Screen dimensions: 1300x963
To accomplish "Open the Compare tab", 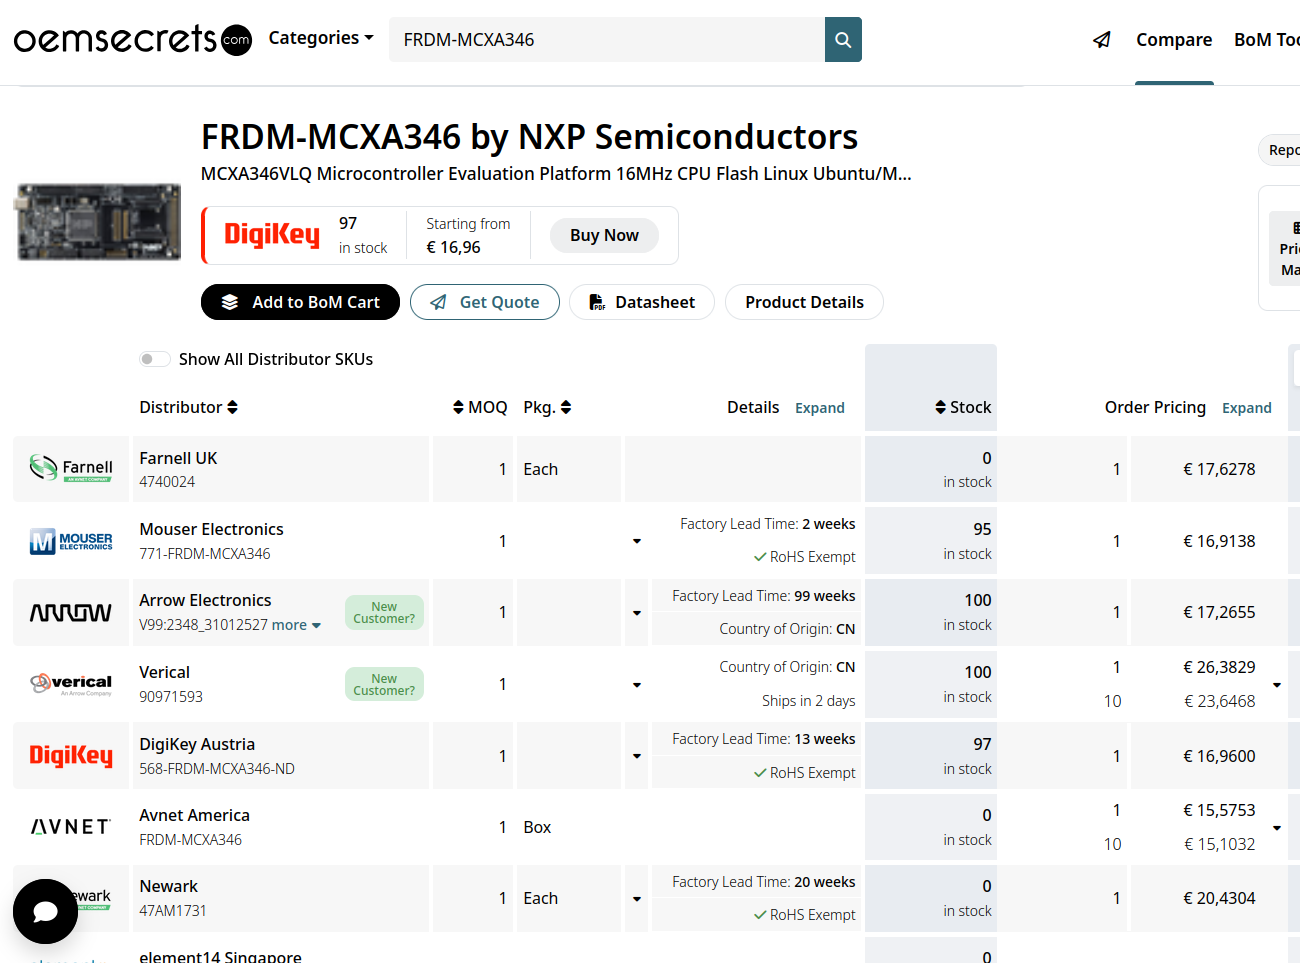I will (x=1174, y=40).
